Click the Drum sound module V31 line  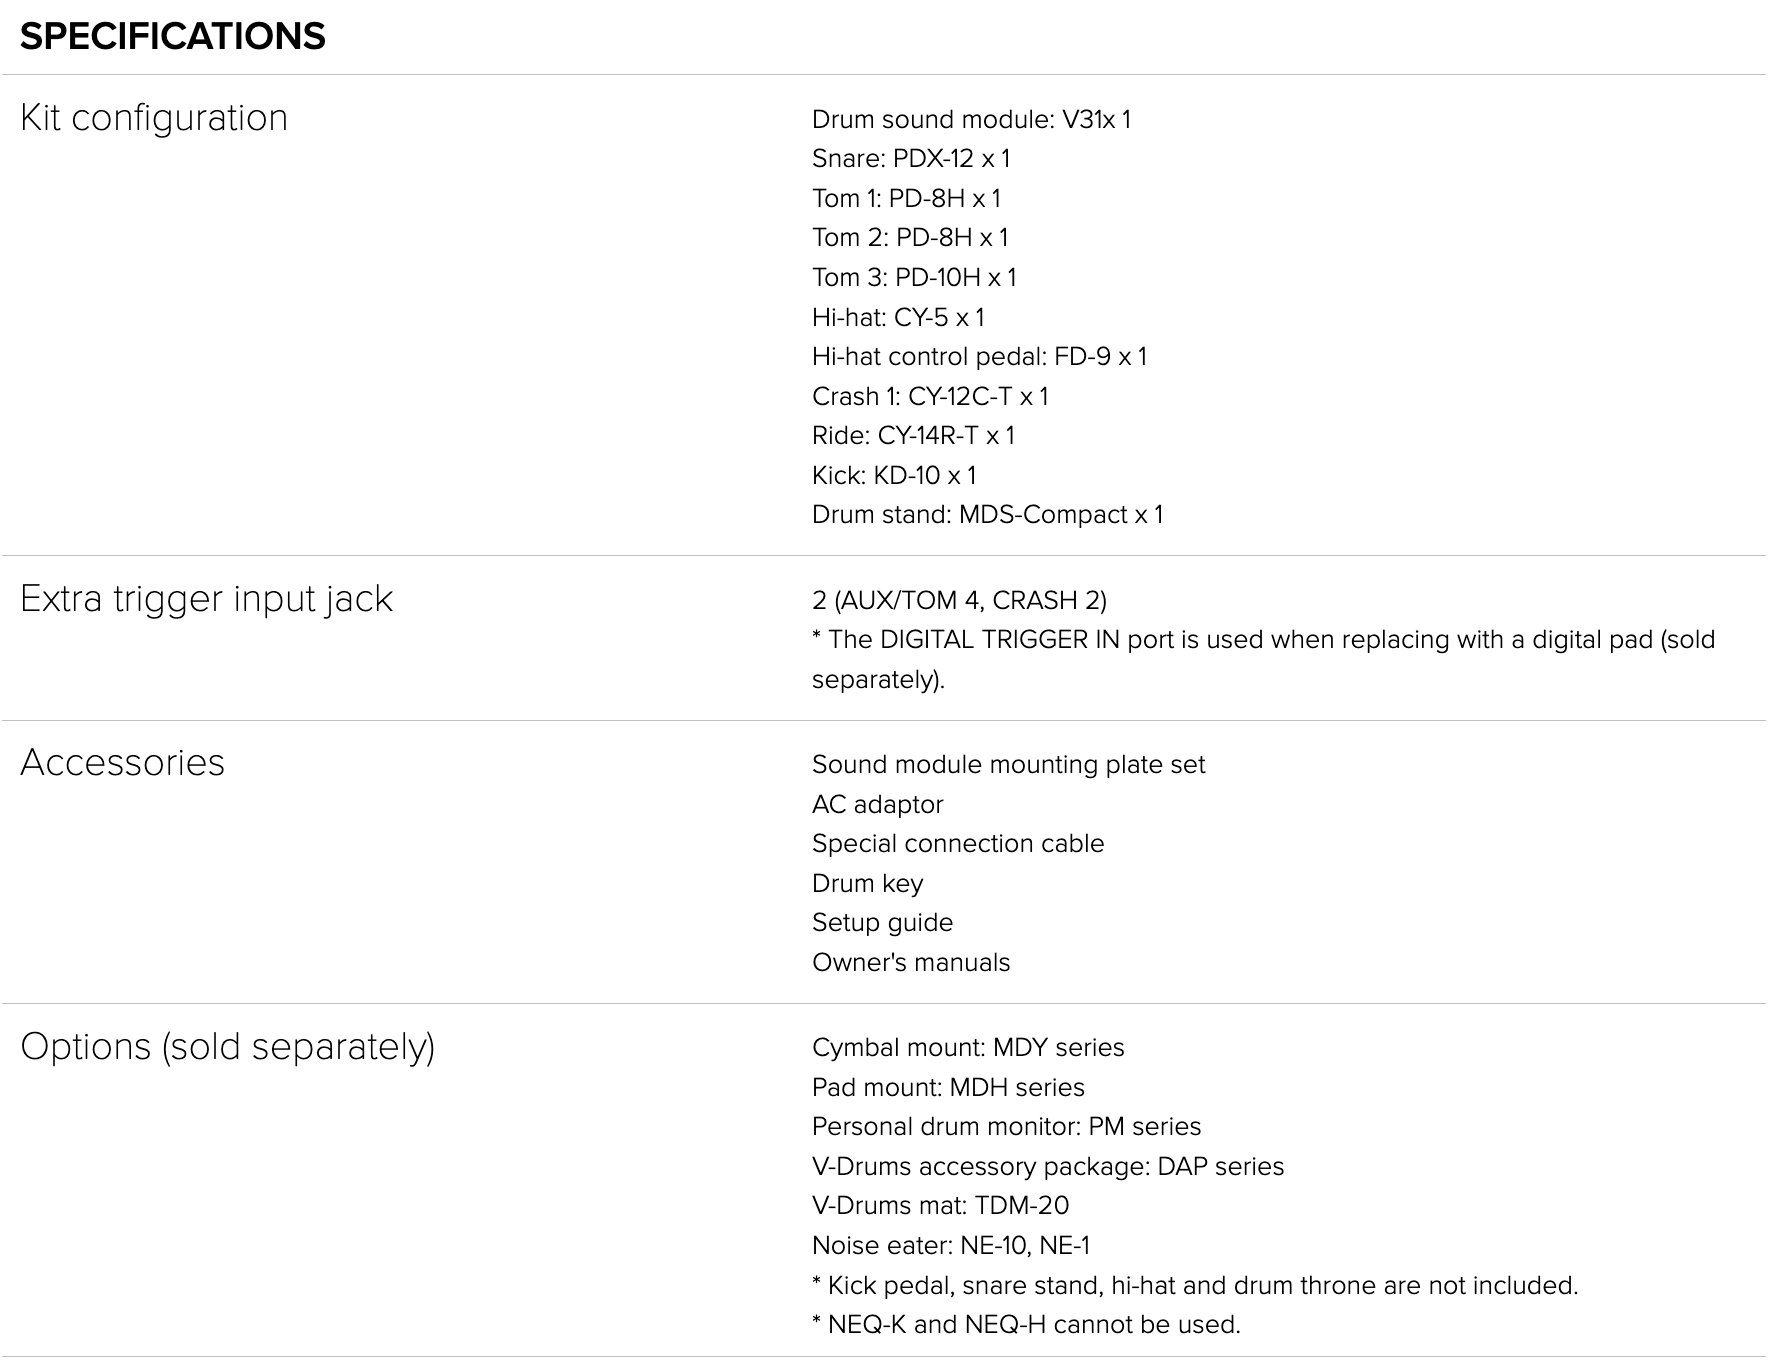click(971, 120)
